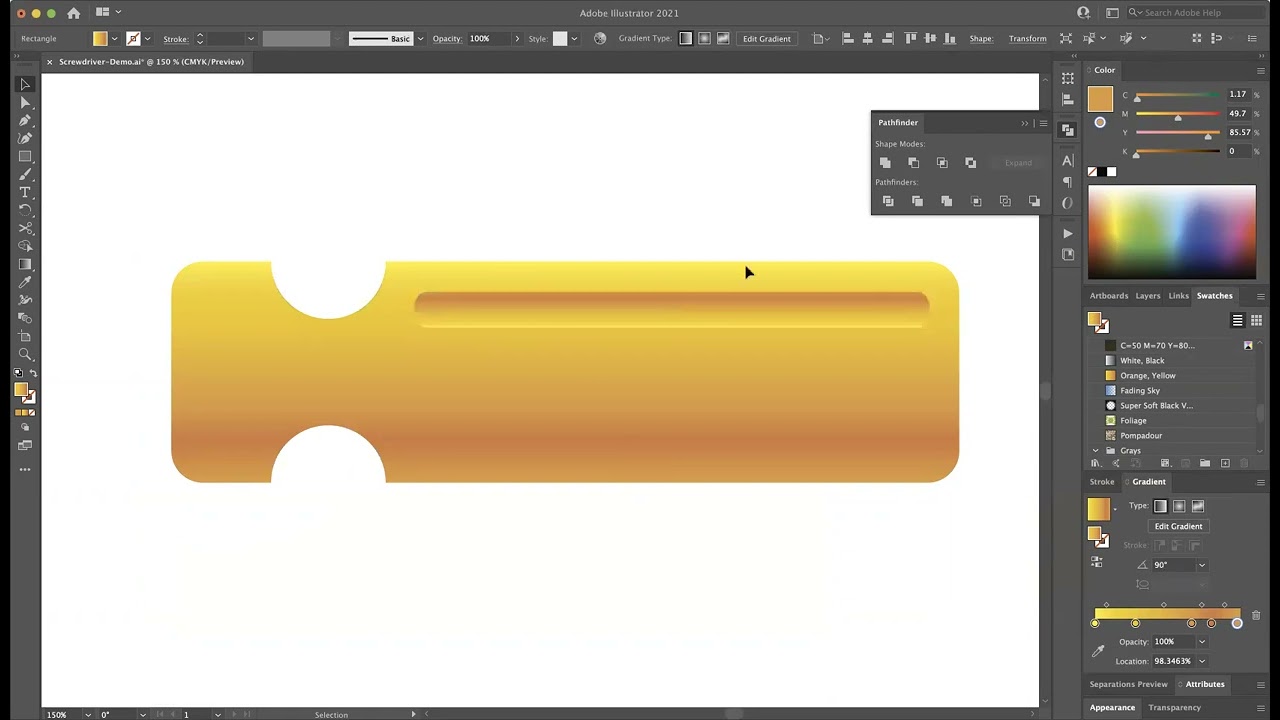Choose Linear gradient type in Gradient panel
Viewport: 1280px width, 720px height.
click(x=1160, y=506)
